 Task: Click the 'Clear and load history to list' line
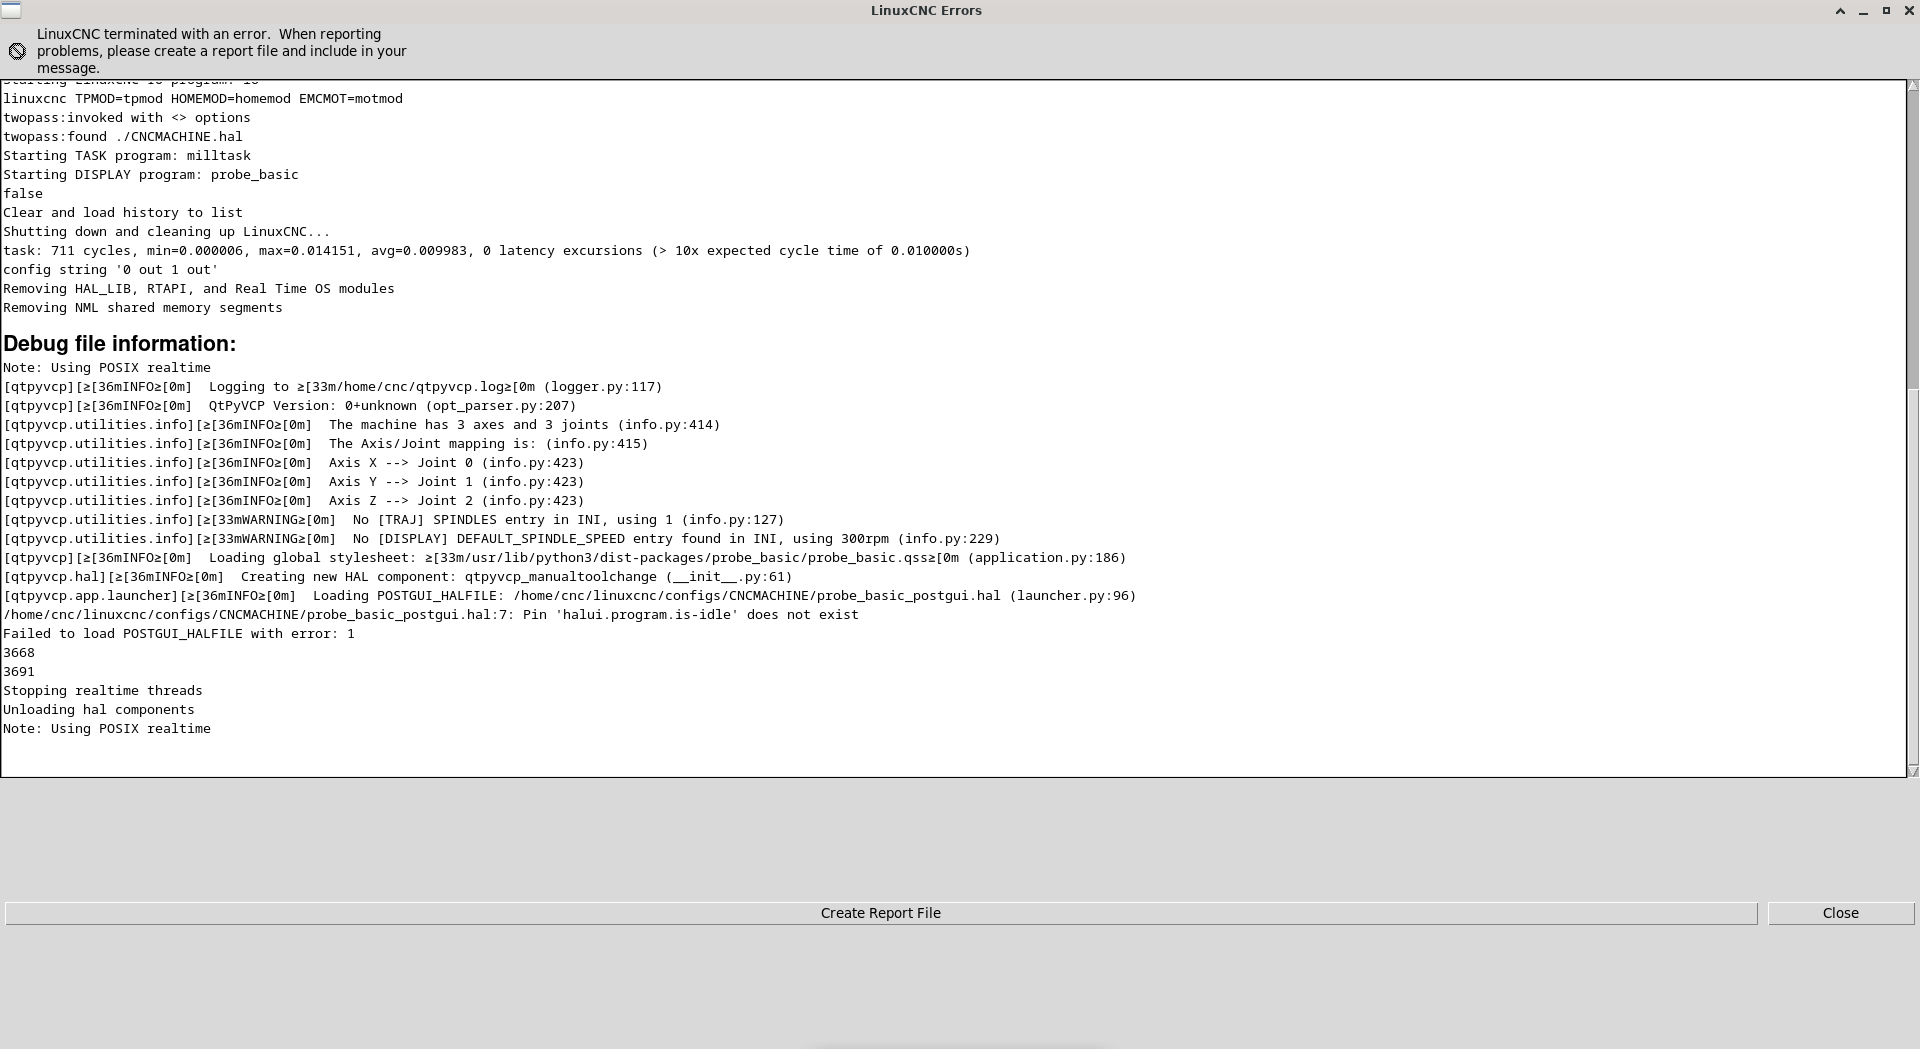point(123,213)
